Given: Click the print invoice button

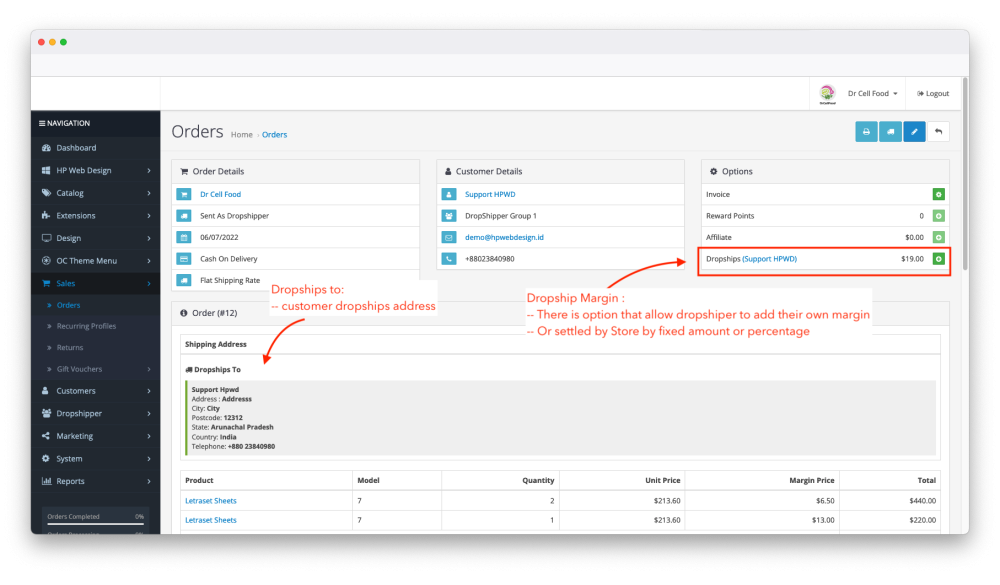Looking at the screenshot, I should 866,132.
